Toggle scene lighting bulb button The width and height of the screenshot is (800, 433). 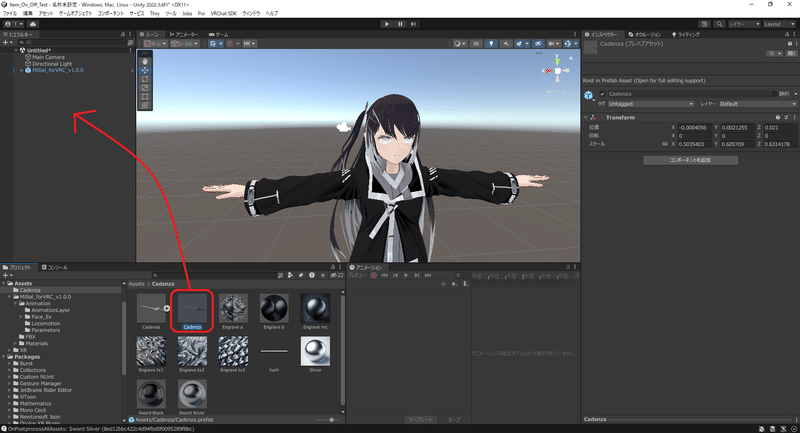pyautogui.click(x=491, y=44)
